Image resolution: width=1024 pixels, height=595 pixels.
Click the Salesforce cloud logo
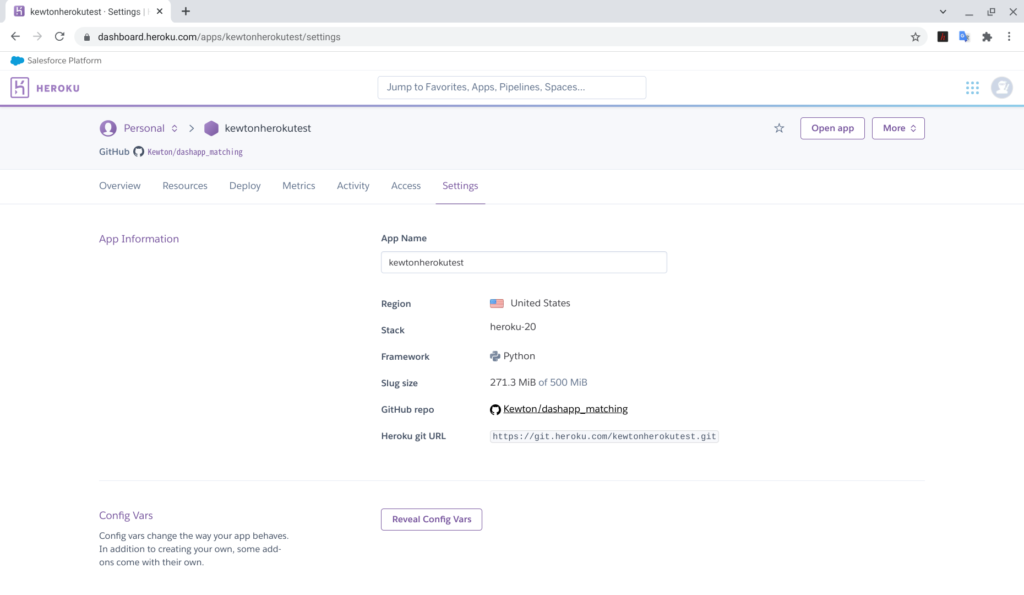17,60
